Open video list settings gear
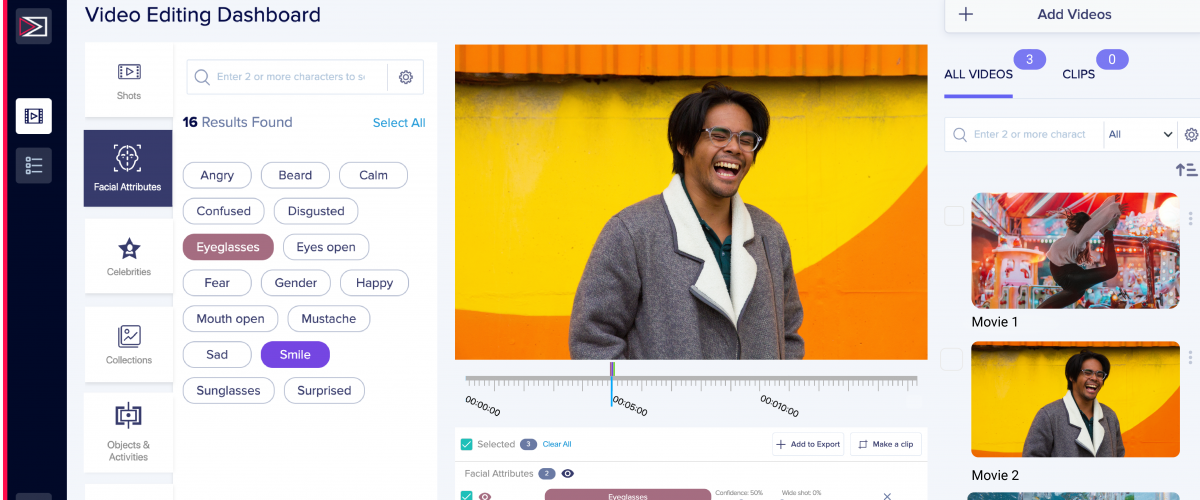Image resolution: width=1200 pixels, height=500 pixels. pos(1191,134)
